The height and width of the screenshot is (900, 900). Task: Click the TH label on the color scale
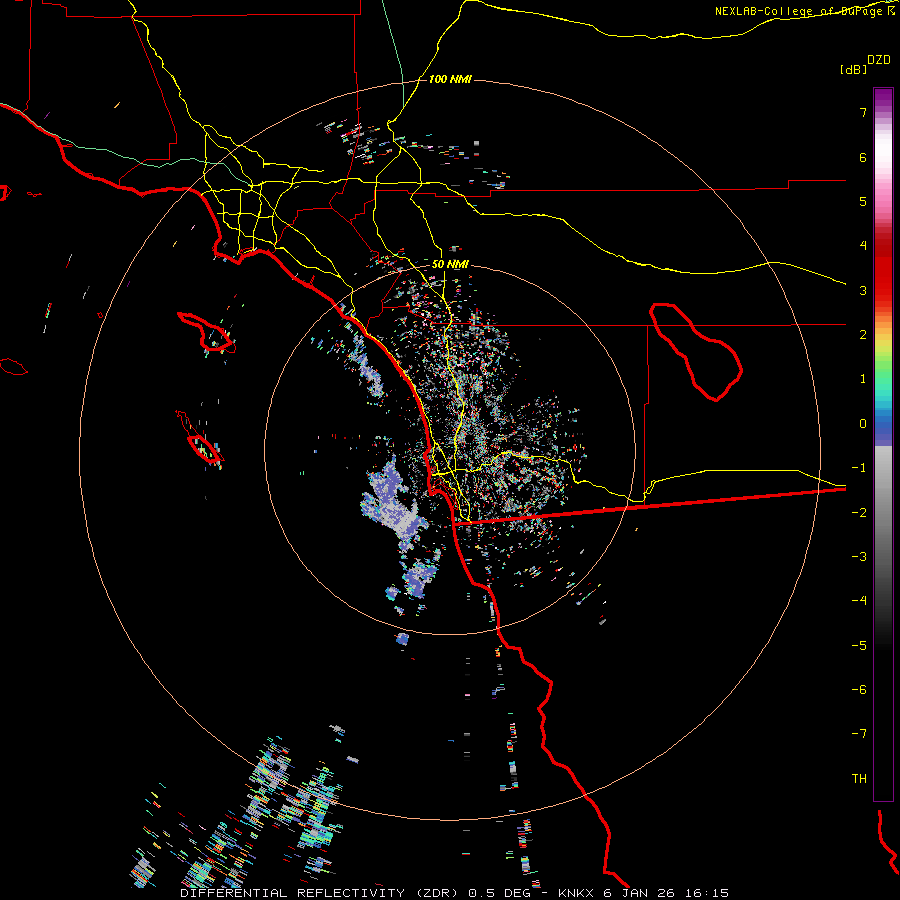coord(859,778)
